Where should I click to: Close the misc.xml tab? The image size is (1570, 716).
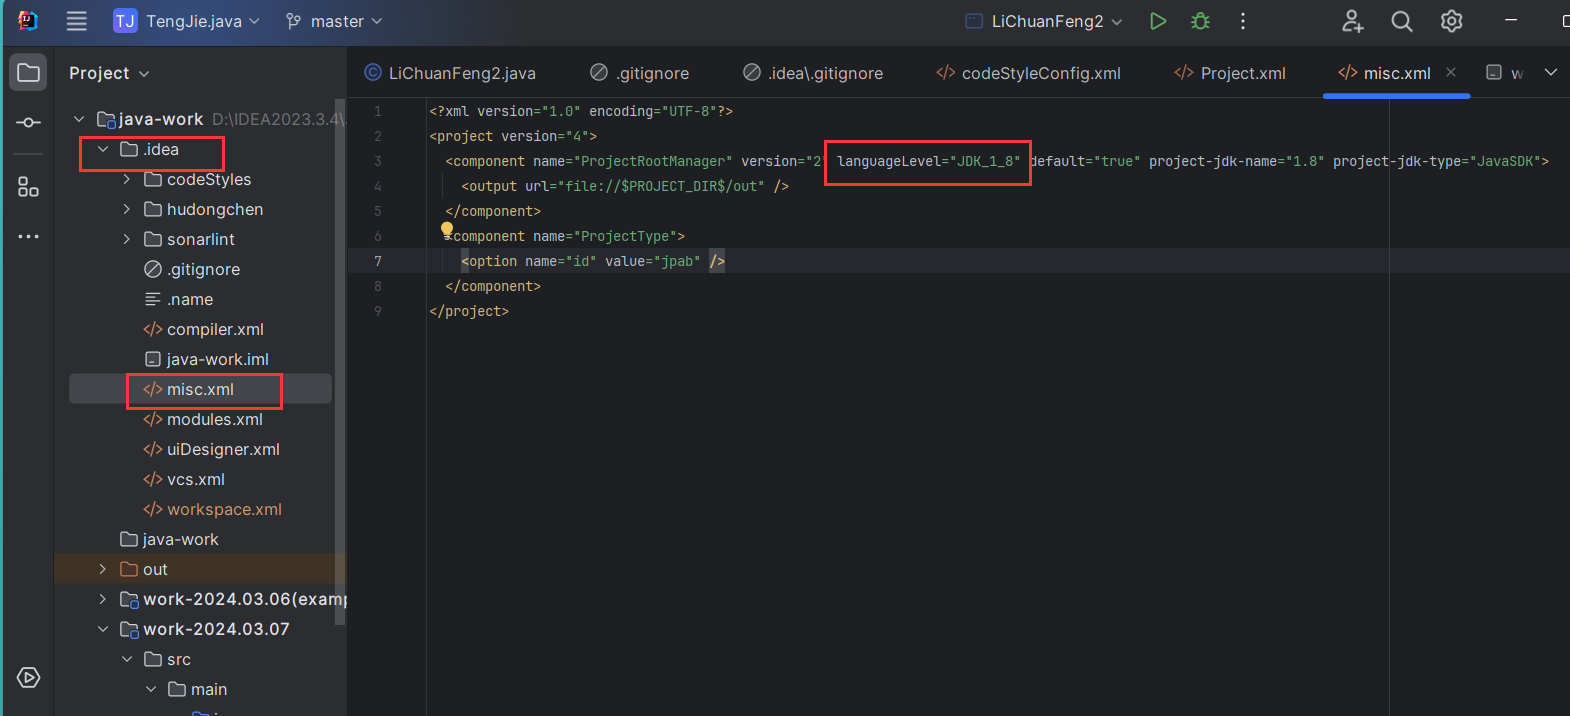[1451, 72]
